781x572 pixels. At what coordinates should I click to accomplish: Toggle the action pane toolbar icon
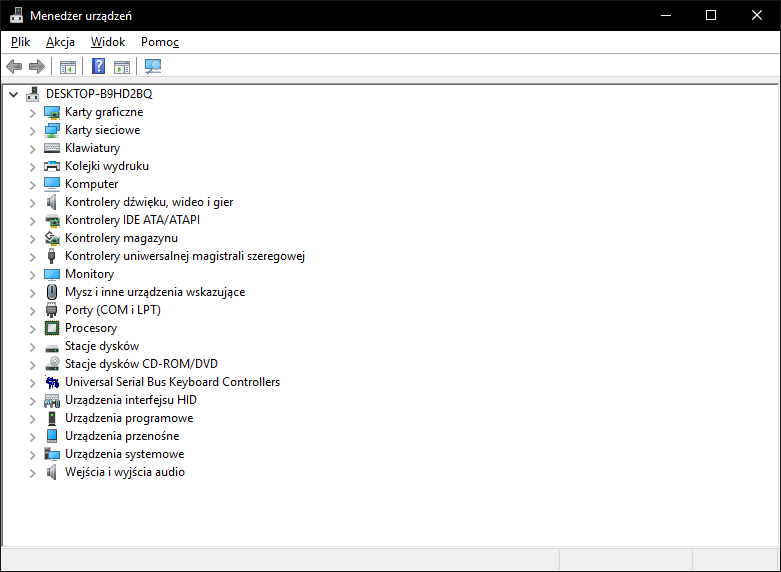click(x=122, y=66)
